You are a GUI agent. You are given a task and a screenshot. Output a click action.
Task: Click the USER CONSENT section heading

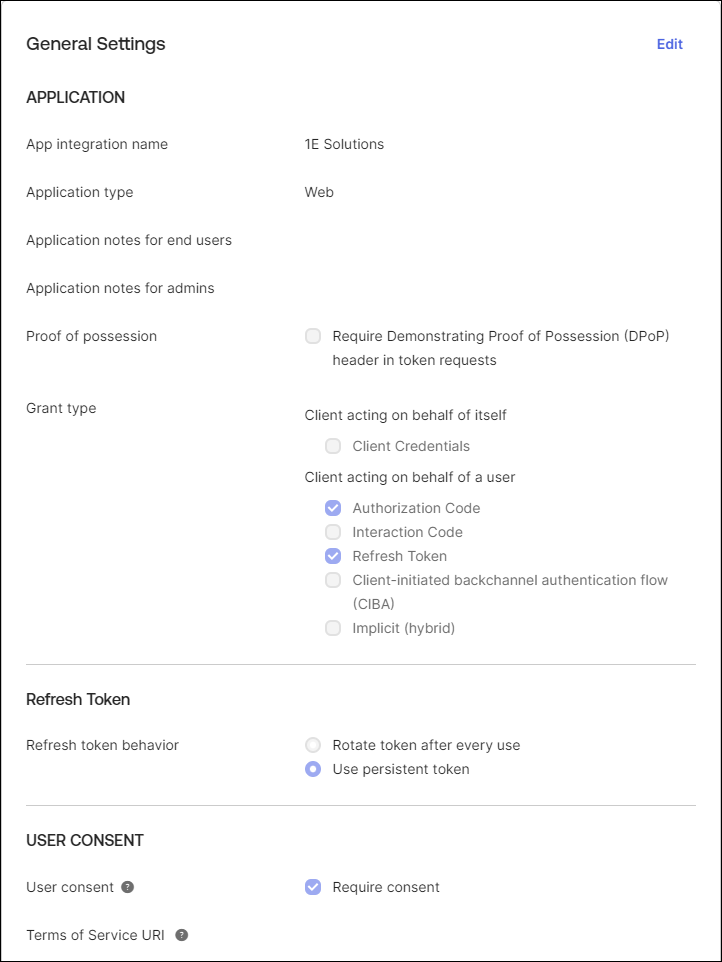click(x=85, y=840)
